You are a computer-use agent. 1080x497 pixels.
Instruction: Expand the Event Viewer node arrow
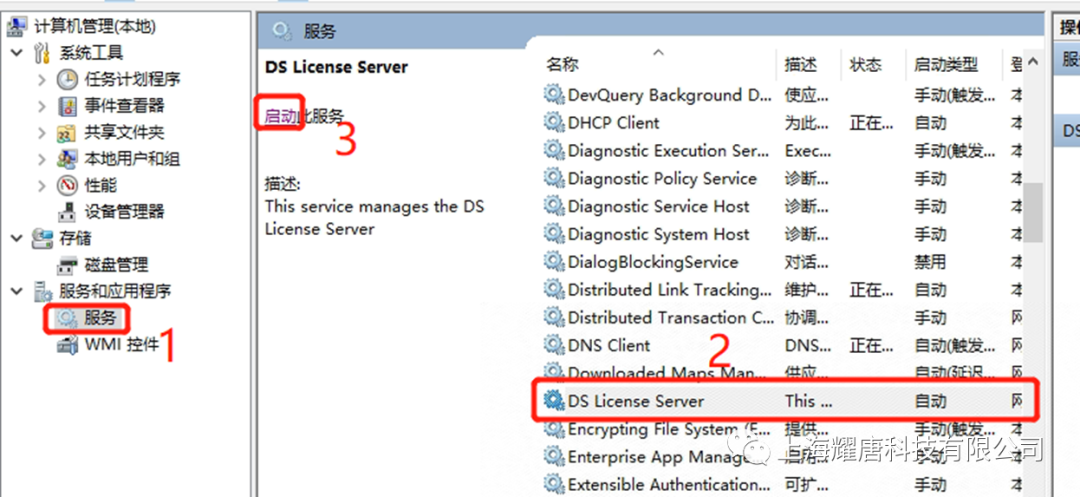tap(42, 106)
